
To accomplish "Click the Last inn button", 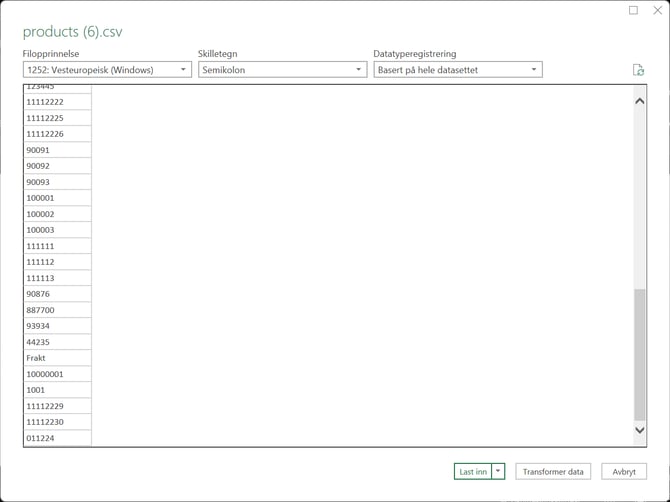I will [x=473, y=471].
